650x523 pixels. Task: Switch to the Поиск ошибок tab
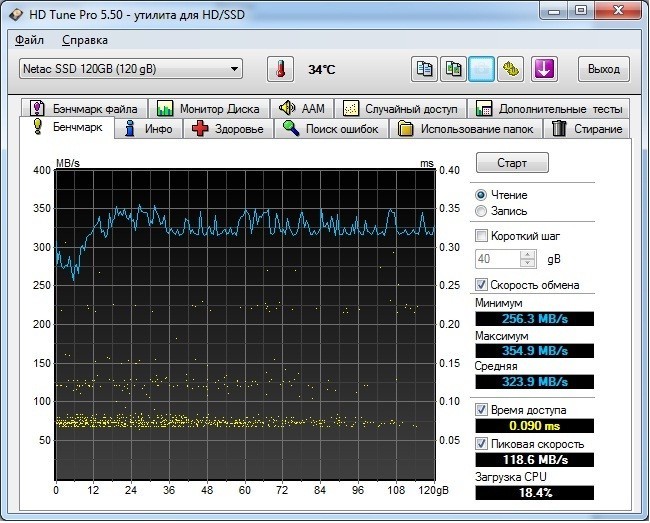point(331,129)
